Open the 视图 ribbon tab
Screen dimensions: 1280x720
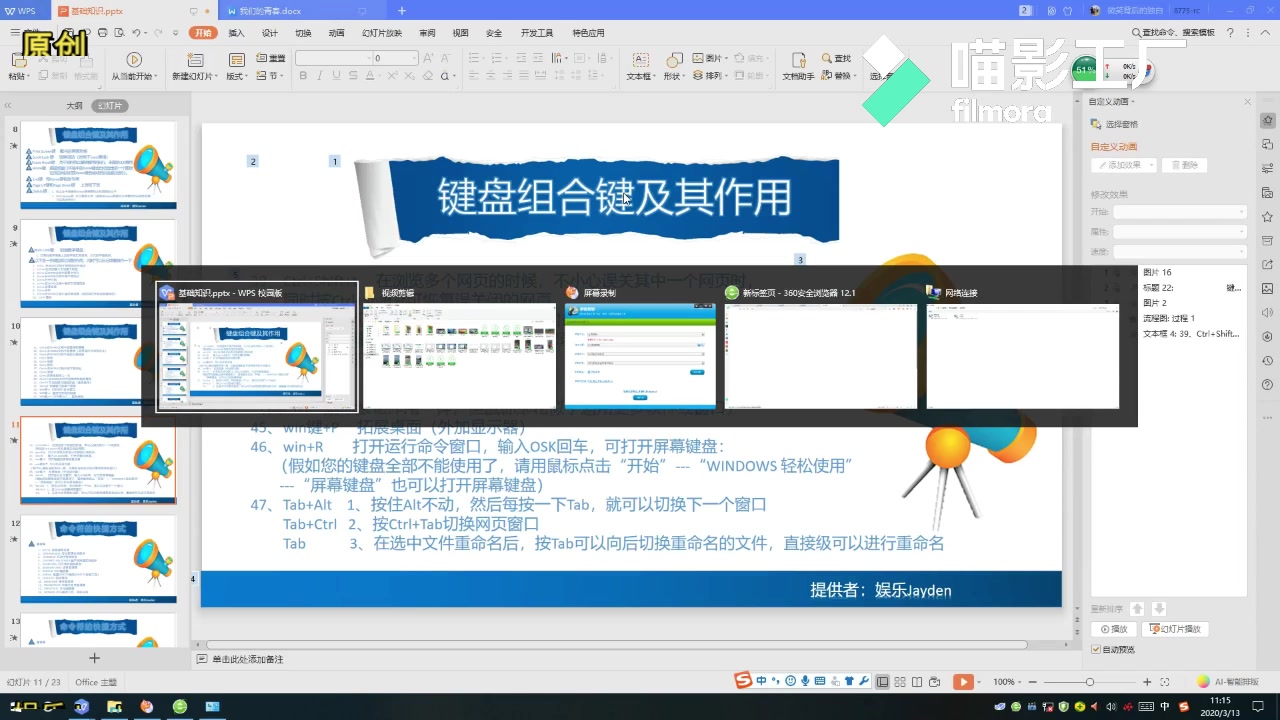coord(460,33)
